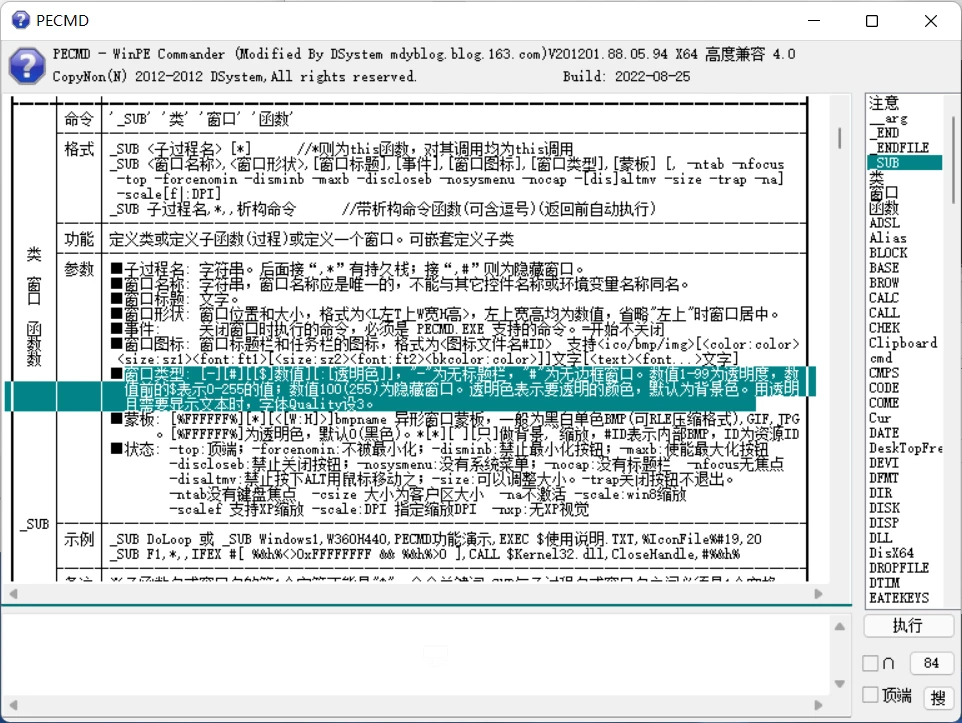Select DeskTopFre in the command list
962x723 pixels.
point(905,449)
